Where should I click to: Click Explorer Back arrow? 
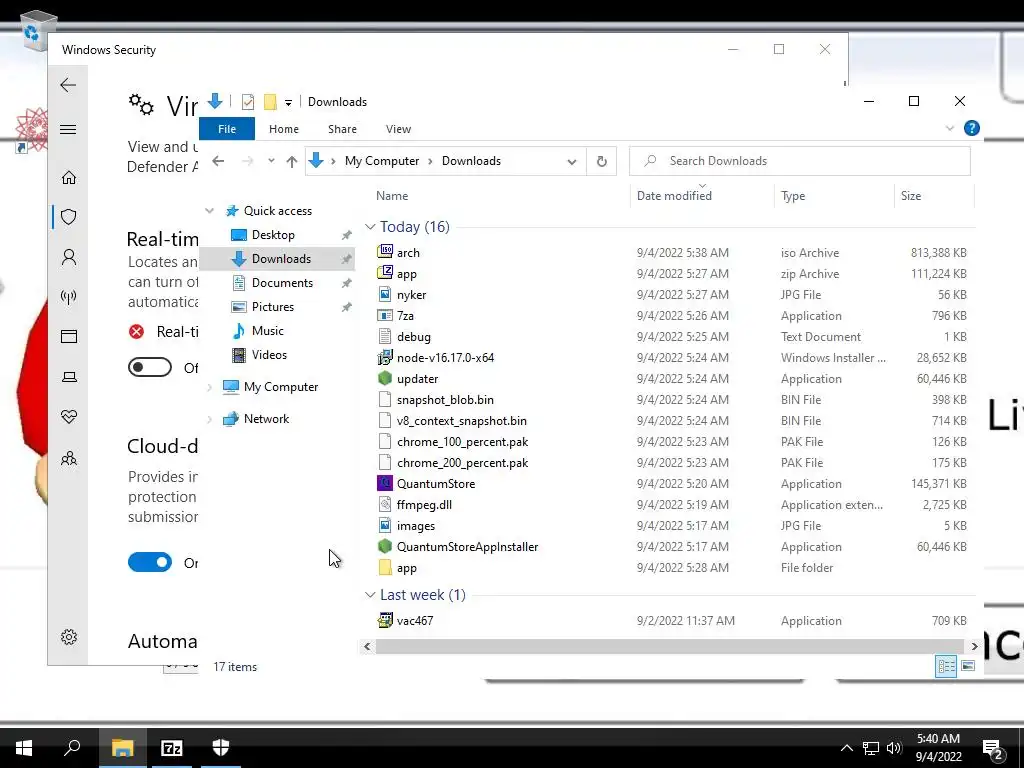pos(218,161)
